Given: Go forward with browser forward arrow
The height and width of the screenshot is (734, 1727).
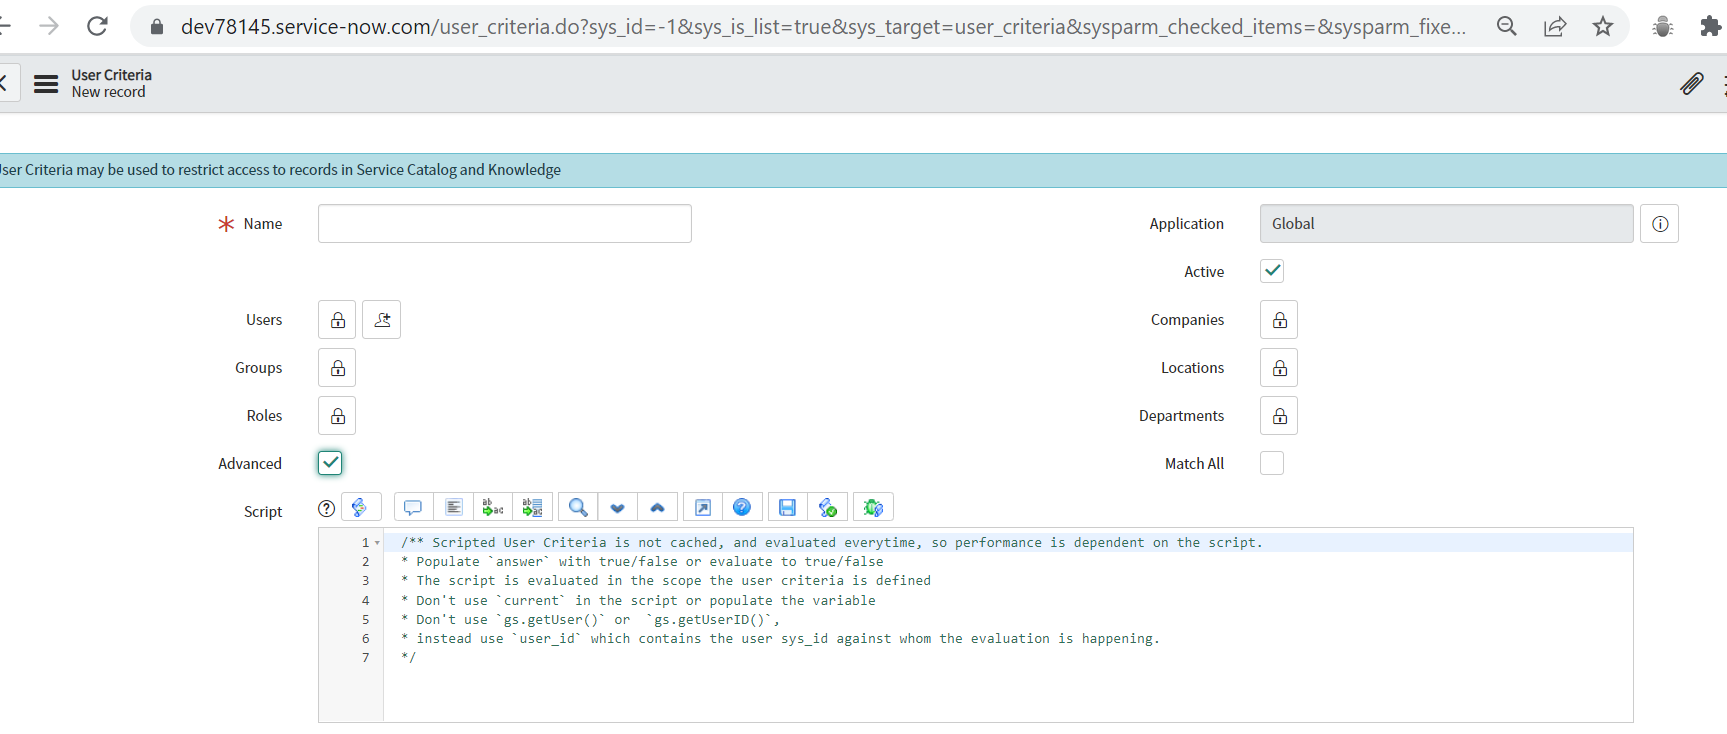Looking at the screenshot, I should coord(48,26).
